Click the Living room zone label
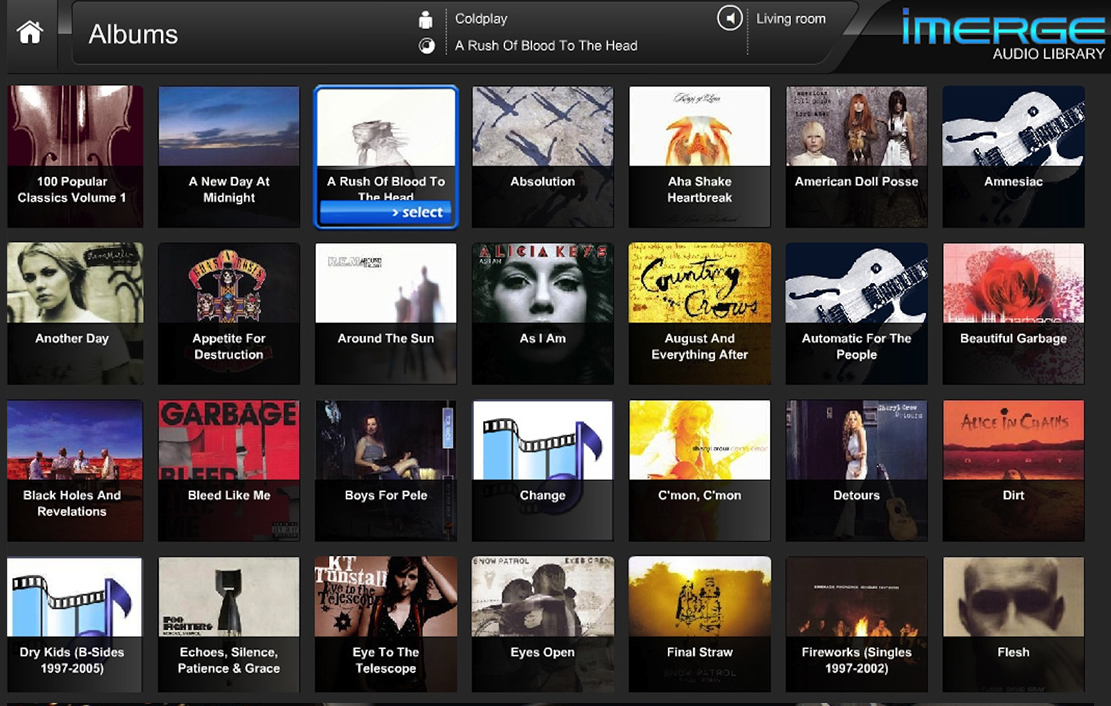This screenshot has width=1111, height=706. [x=790, y=19]
